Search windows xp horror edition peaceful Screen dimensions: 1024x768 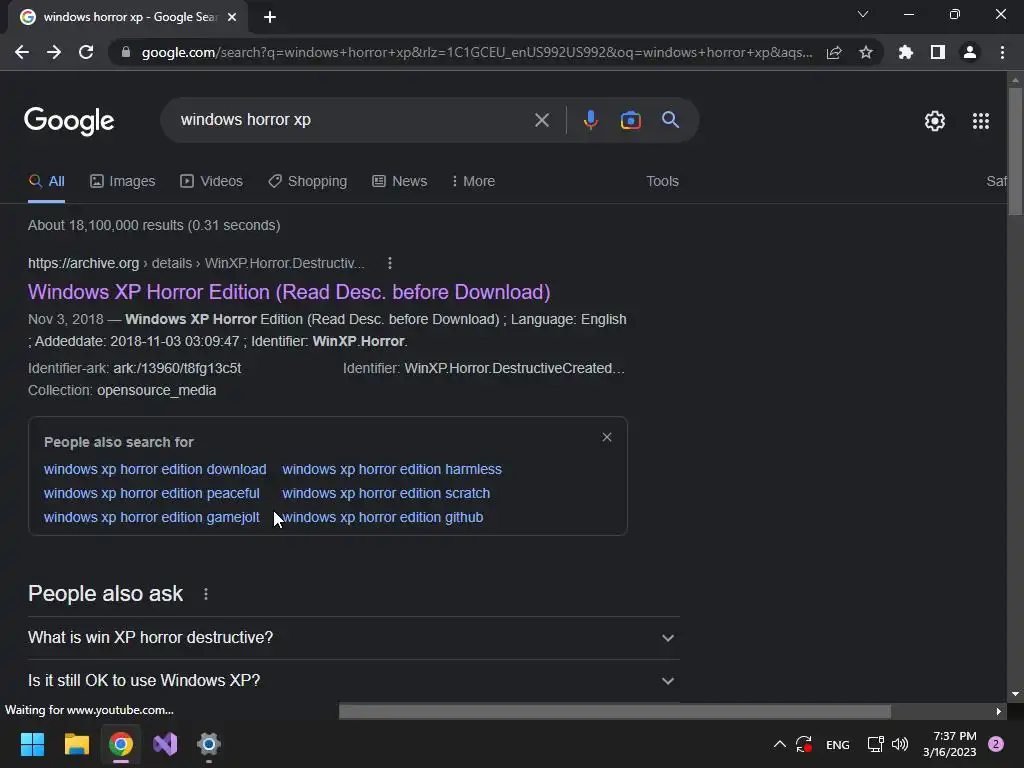[152, 493]
